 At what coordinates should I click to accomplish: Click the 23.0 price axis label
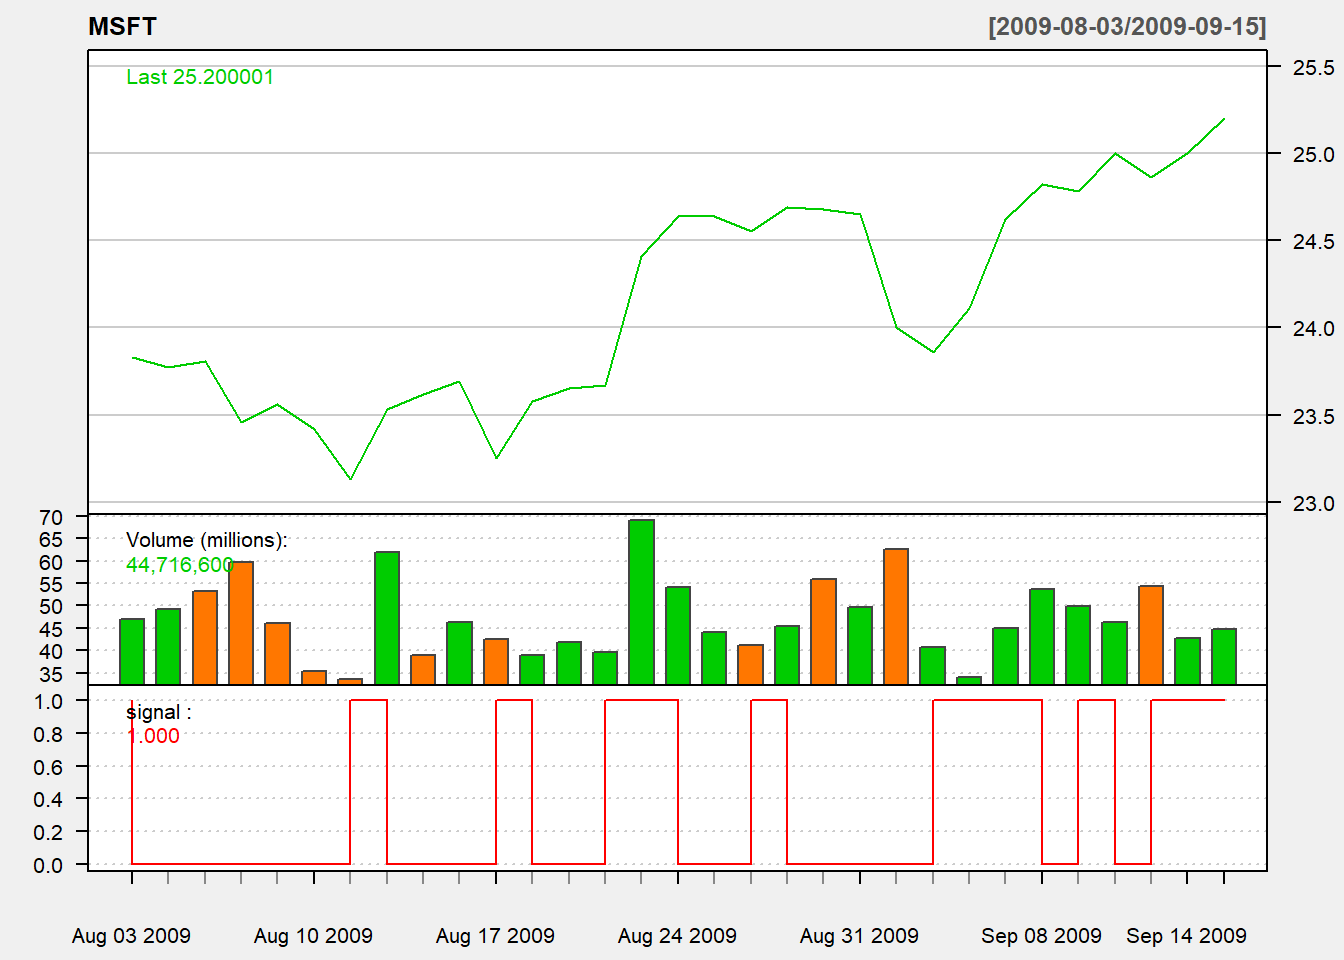[1313, 503]
